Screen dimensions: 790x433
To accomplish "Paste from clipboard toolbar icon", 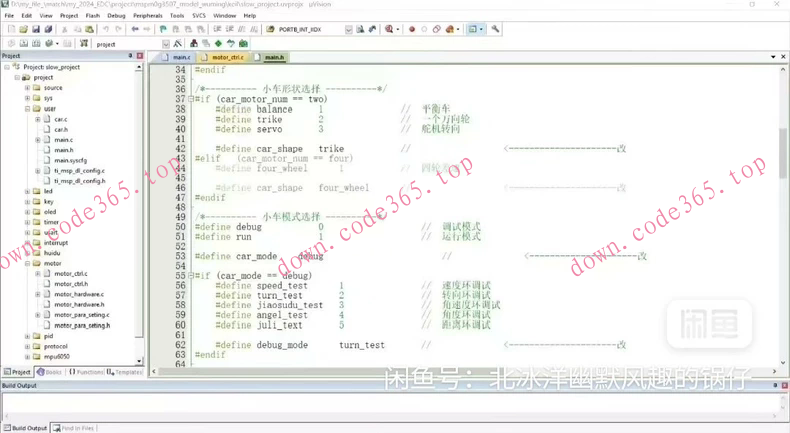I will [89, 29].
